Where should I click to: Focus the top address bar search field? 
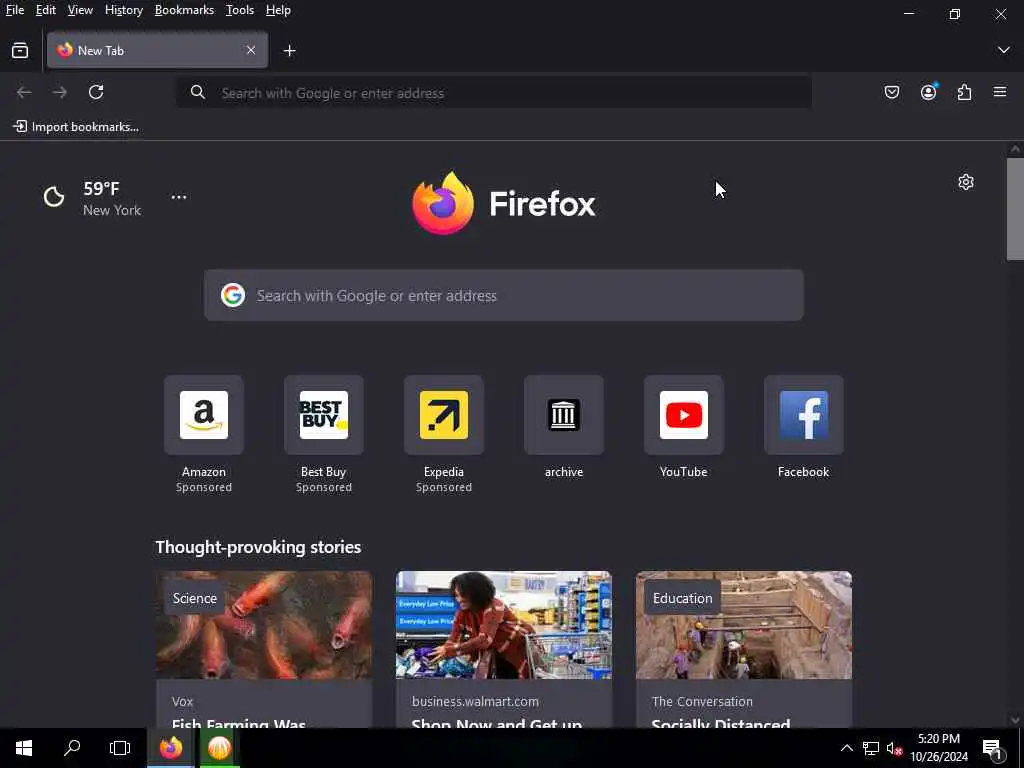pyautogui.click(x=494, y=93)
